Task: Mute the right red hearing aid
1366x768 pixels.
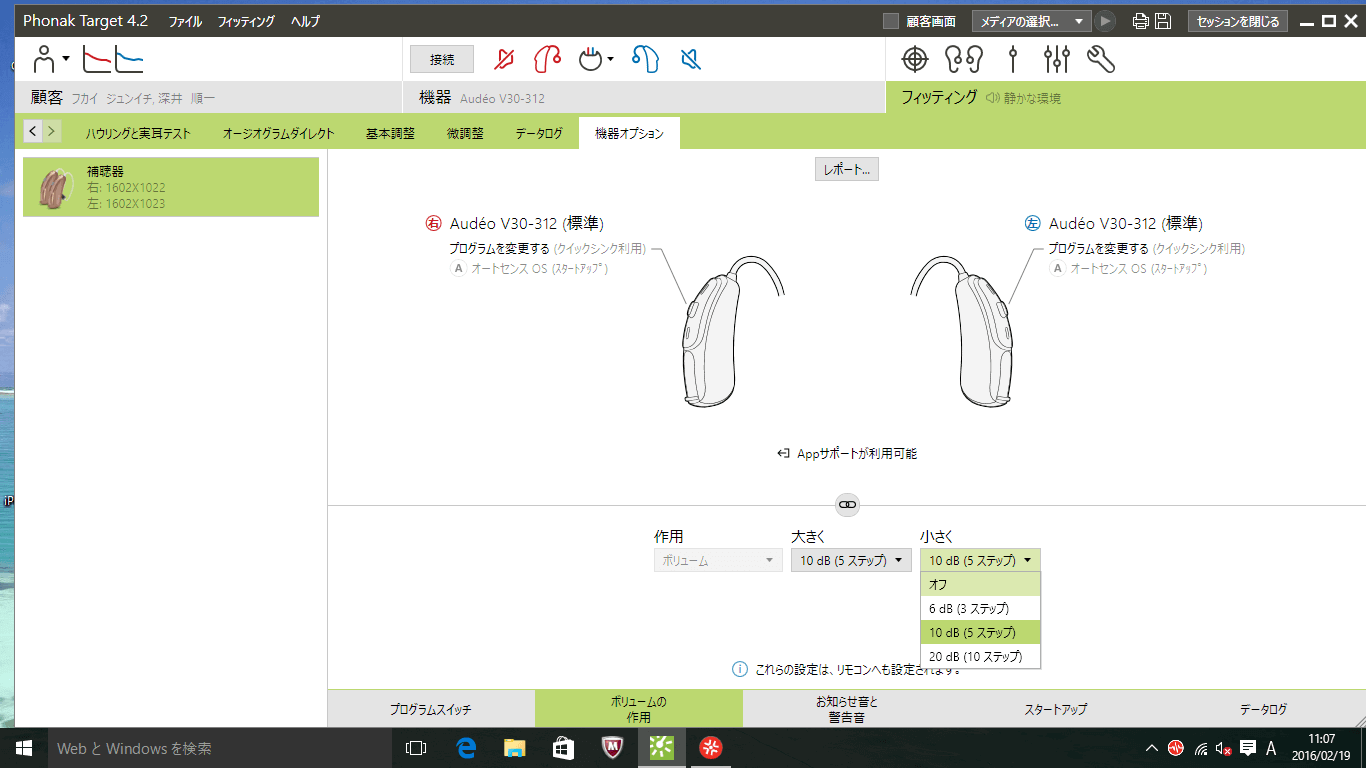Action: (504, 60)
